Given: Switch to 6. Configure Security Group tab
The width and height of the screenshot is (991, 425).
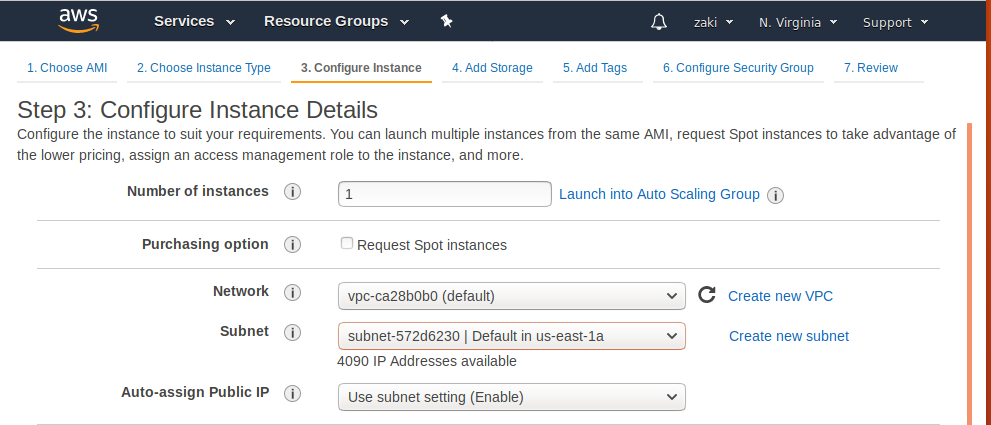Looking at the screenshot, I should coord(738,68).
